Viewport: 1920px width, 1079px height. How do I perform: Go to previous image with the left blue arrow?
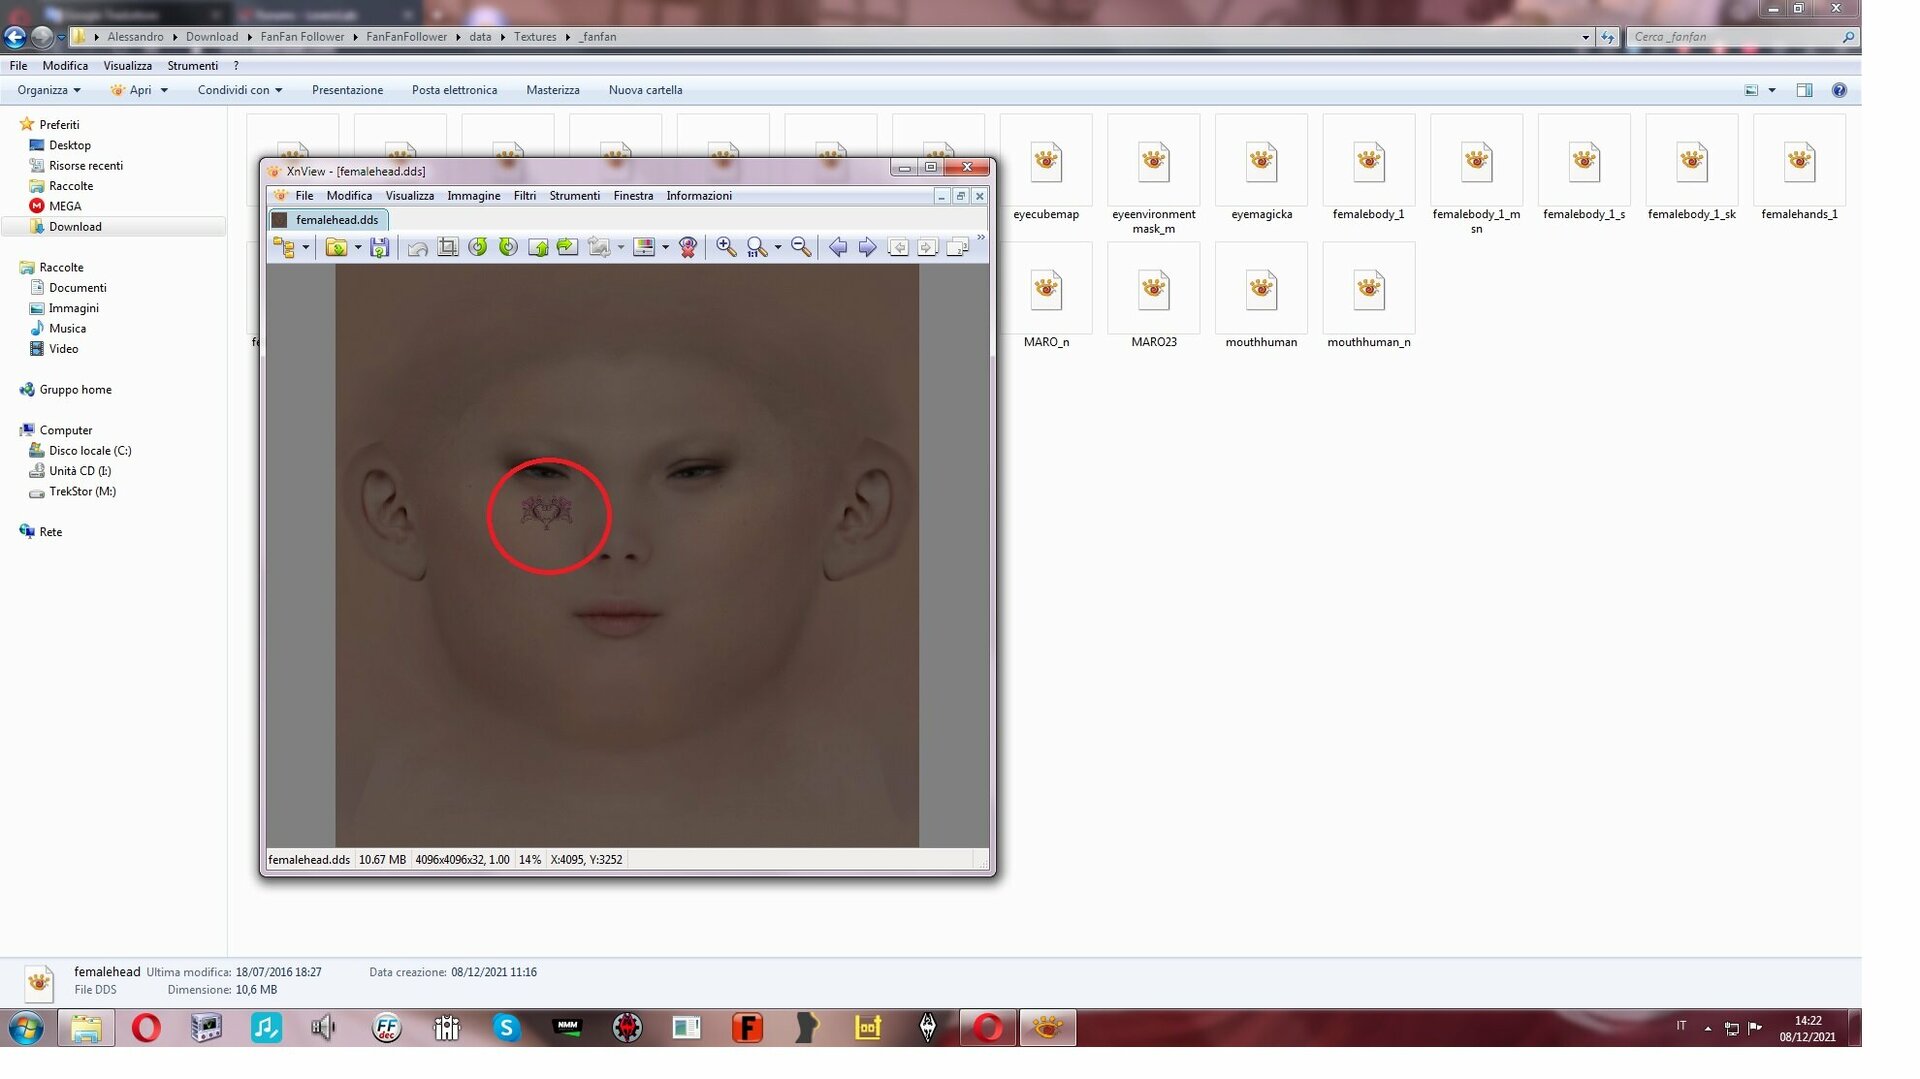(838, 248)
